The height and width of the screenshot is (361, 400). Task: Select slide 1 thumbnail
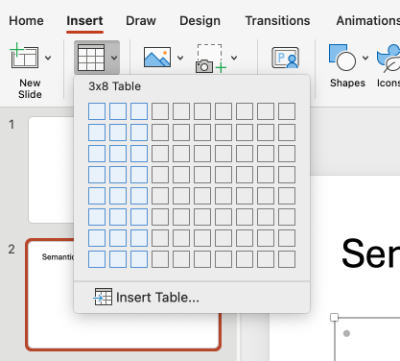(52, 170)
